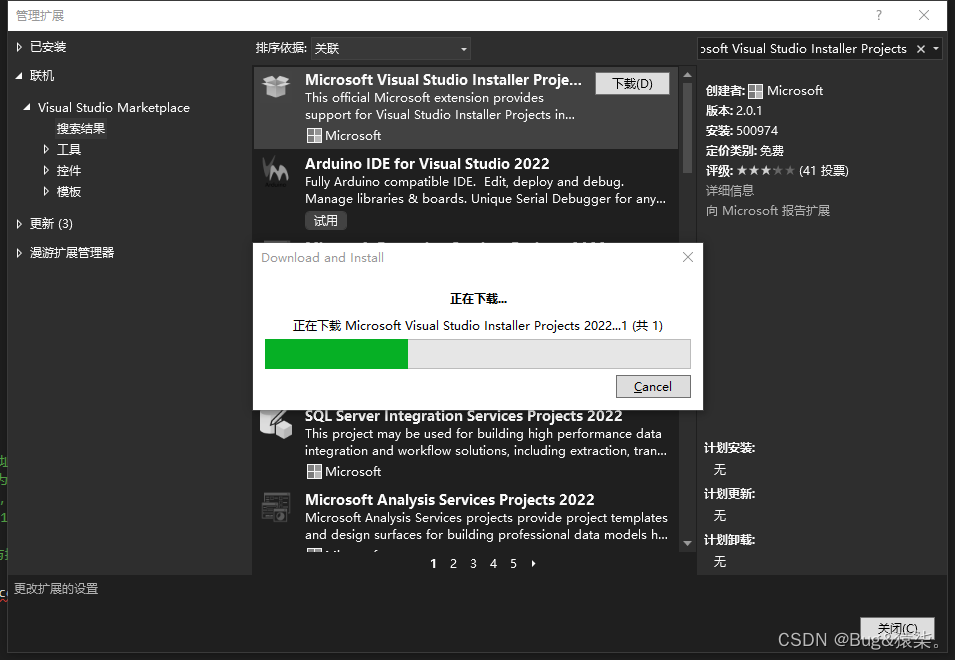Click the SQL Server Integration Services extension icon
Screen dimensions: 955x660
pyautogui.click(x=276, y=424)
